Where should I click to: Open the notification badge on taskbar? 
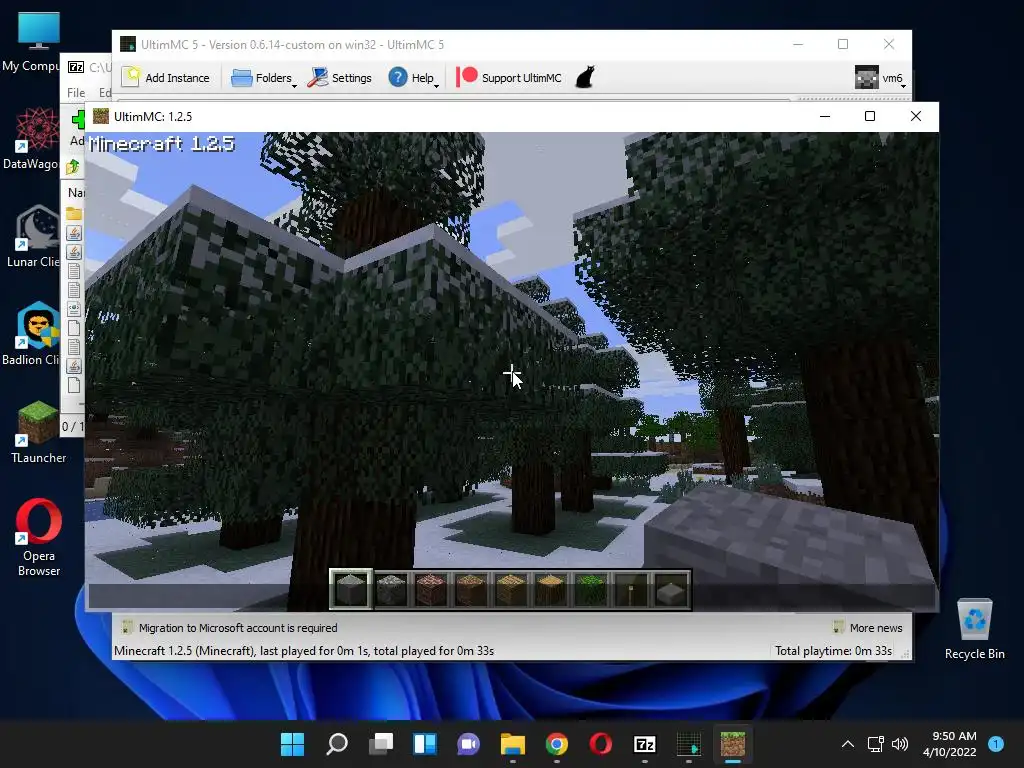pos(996,743)
